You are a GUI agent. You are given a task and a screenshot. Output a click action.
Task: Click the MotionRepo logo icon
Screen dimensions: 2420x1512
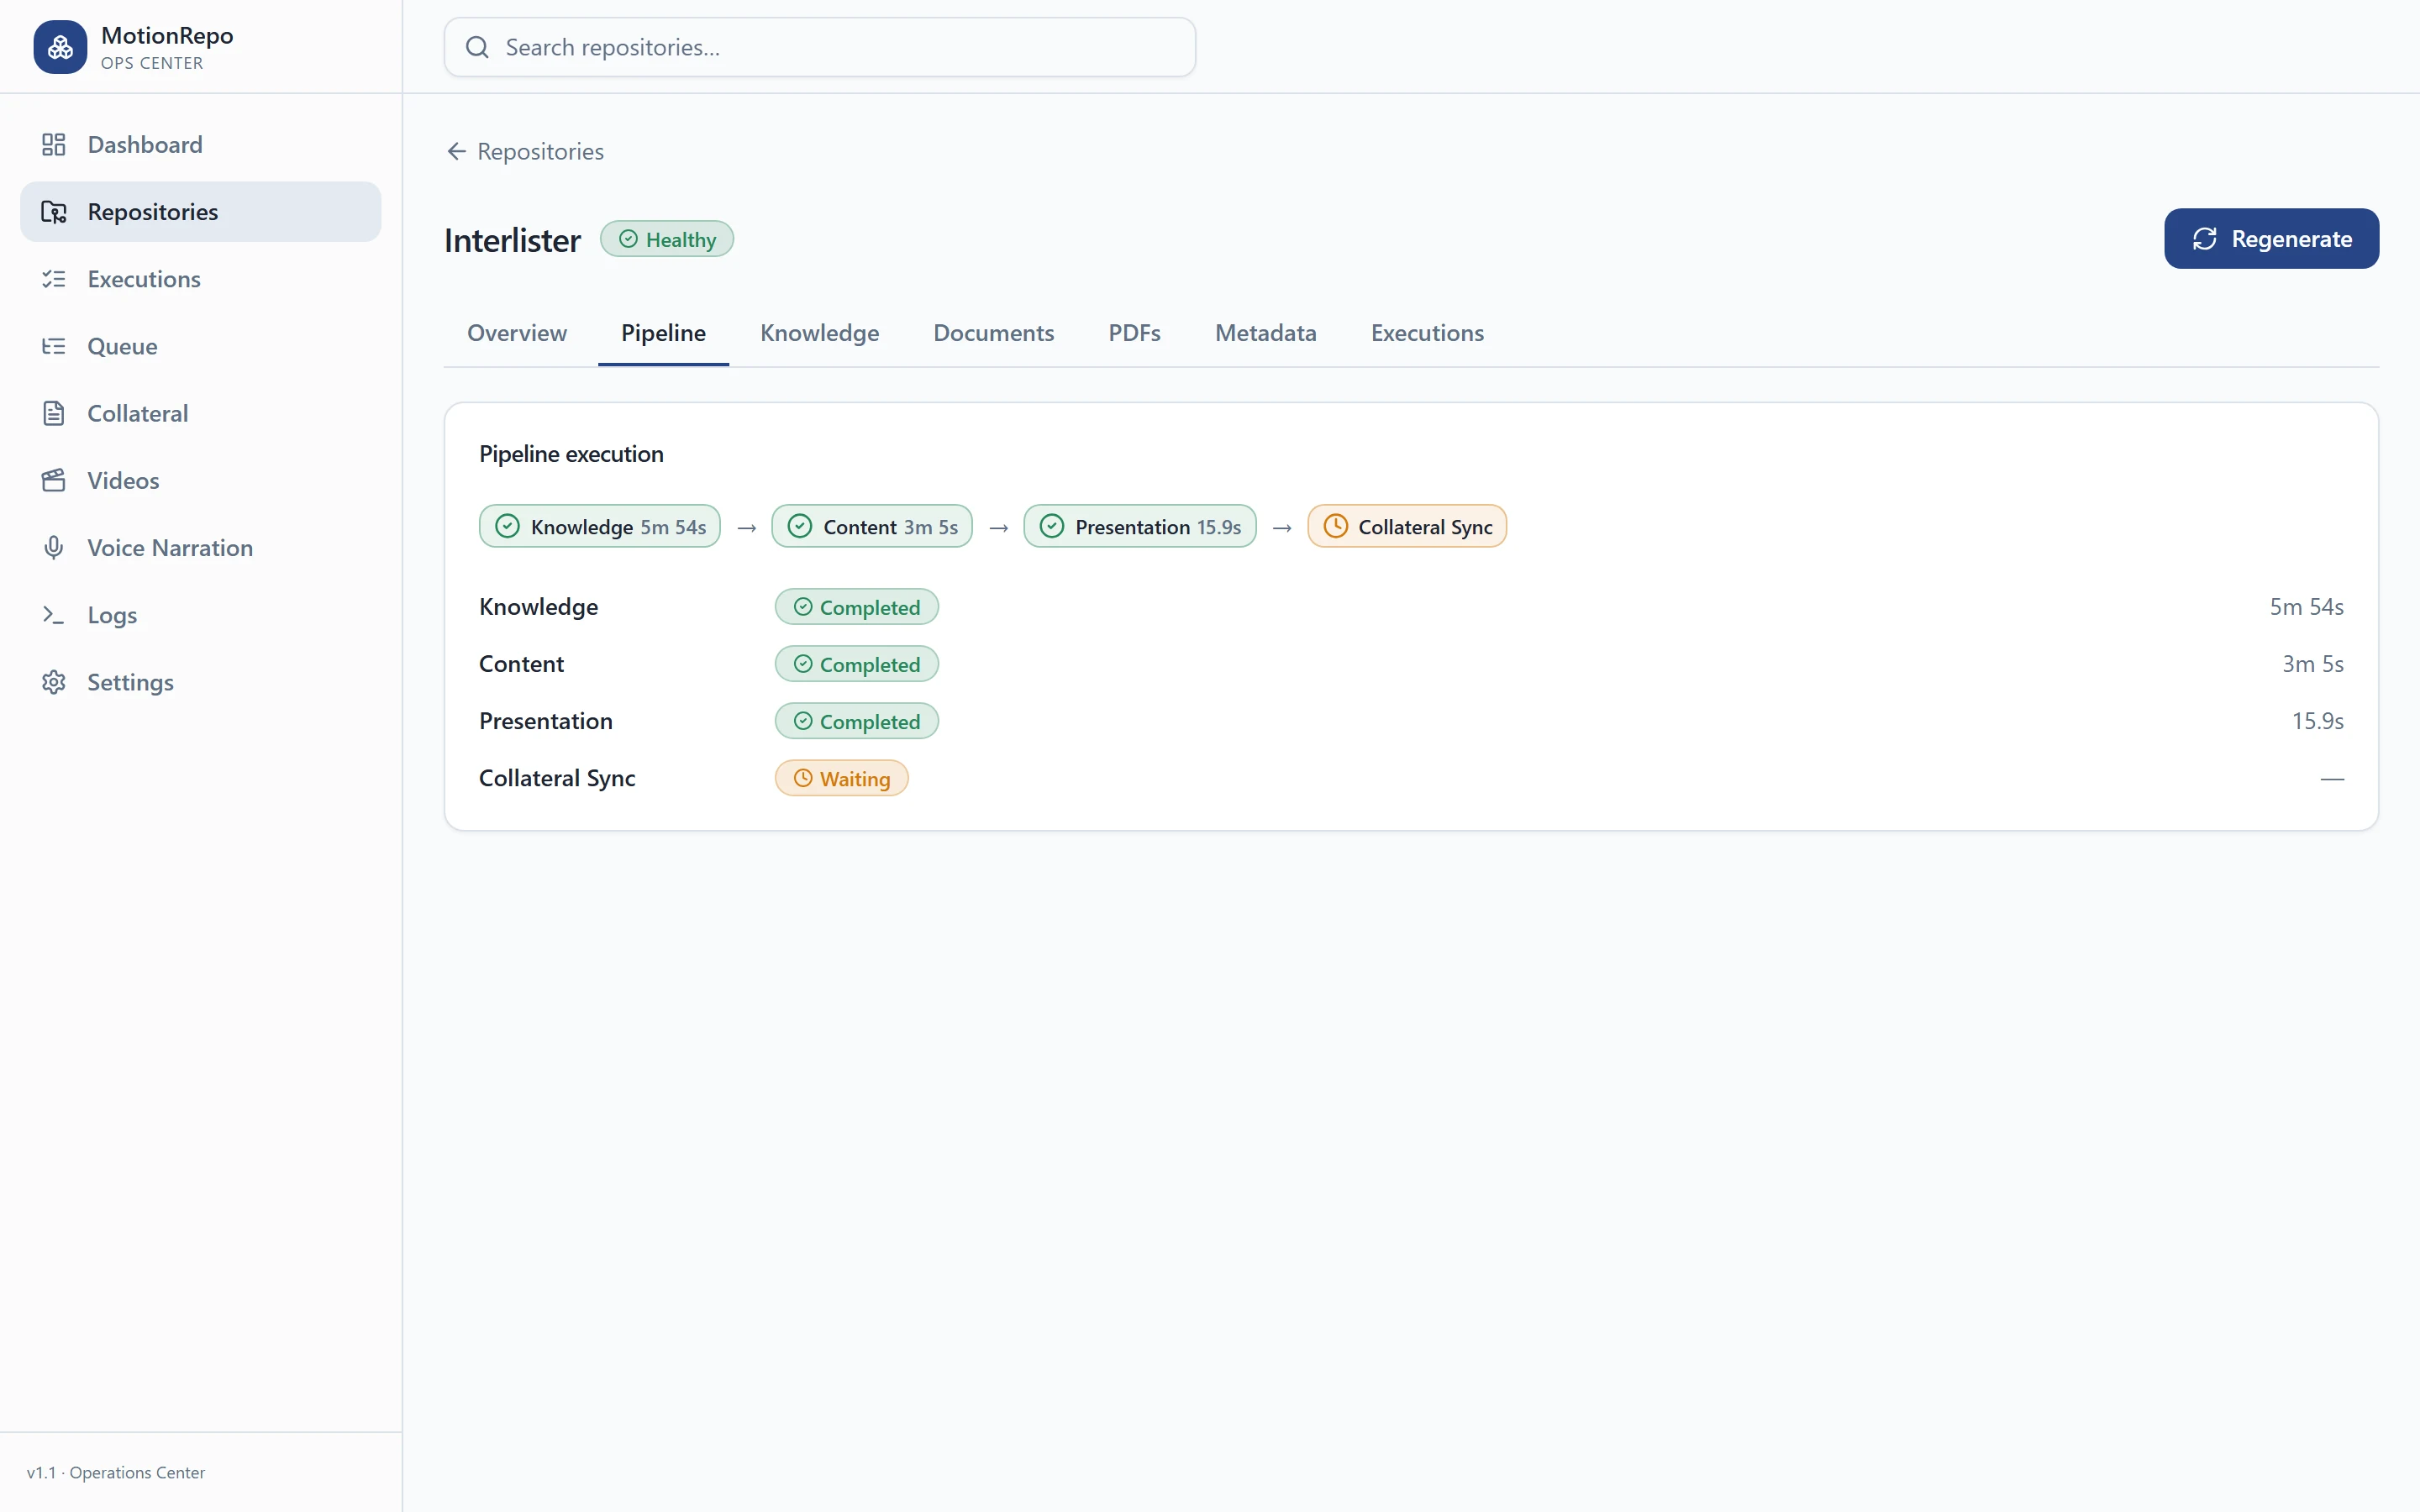[x=60, y=47]
